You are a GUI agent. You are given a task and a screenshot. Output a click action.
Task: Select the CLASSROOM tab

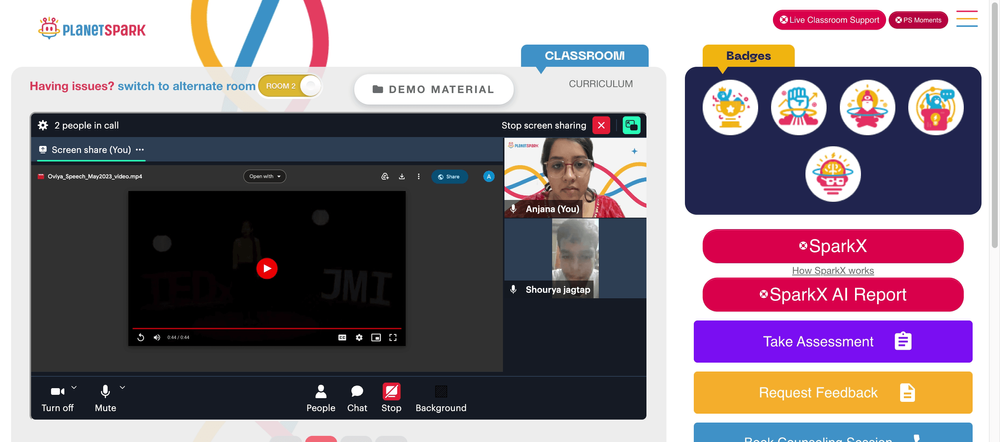click(585, 55)
